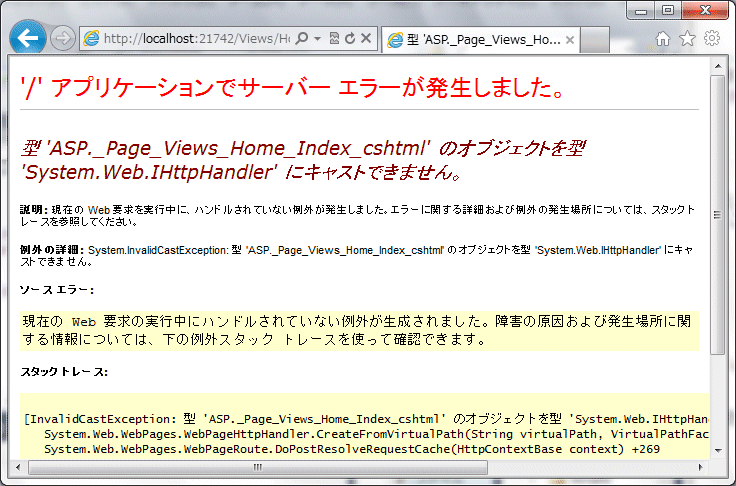Open the Tools gear menu
The width and height of the screenshot is (736, 486).
pyautogui.click(x=712, y=39)
